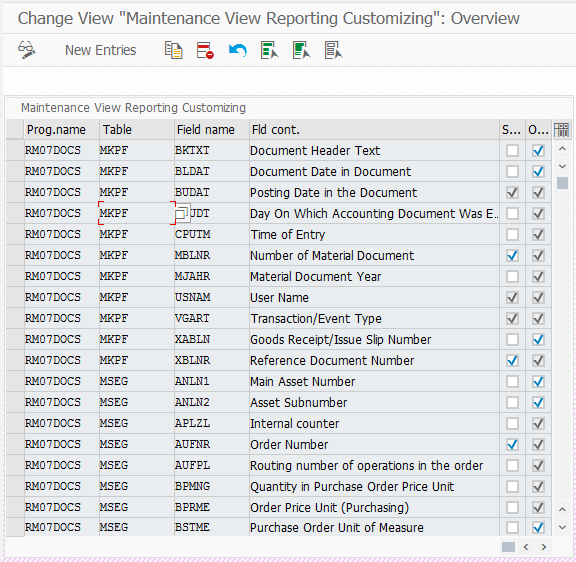Toggle S checkbox for Document Date in Document
The width and height of the screenshot is (576, 562).
(x=512, y=171)
